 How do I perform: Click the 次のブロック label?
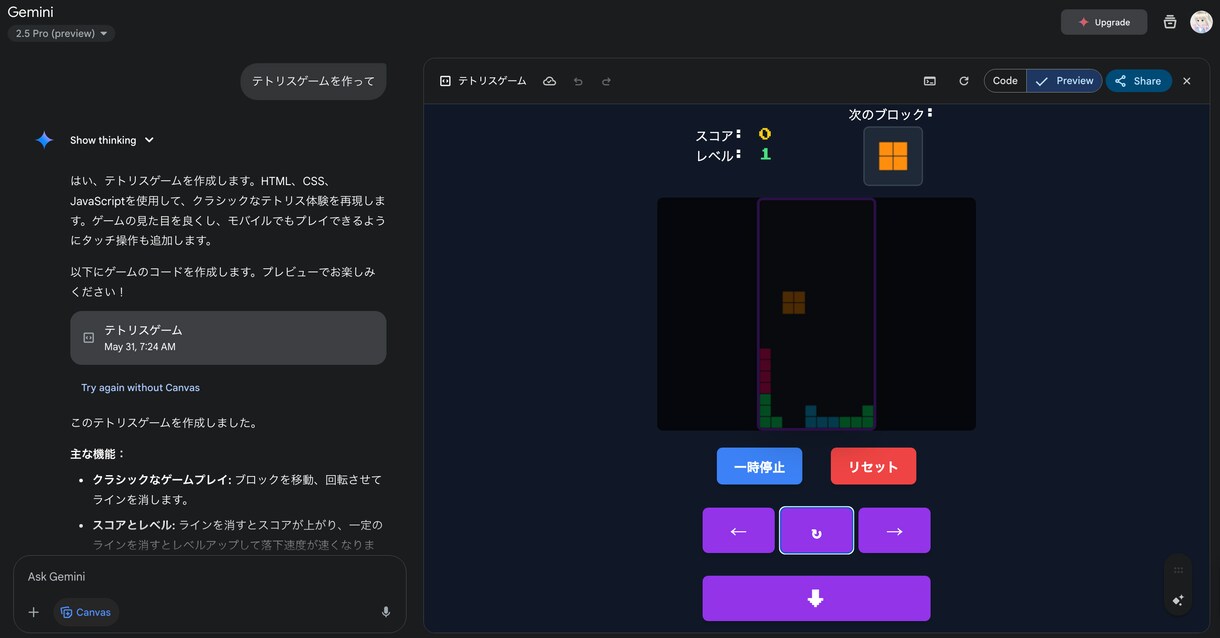[890, 114]
